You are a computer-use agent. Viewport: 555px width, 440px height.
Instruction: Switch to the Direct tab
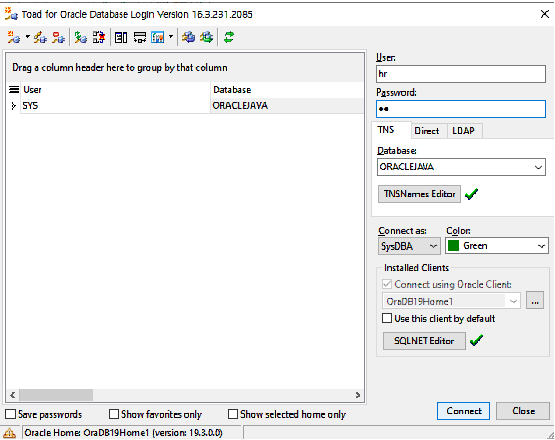click(x=427, y=131)
